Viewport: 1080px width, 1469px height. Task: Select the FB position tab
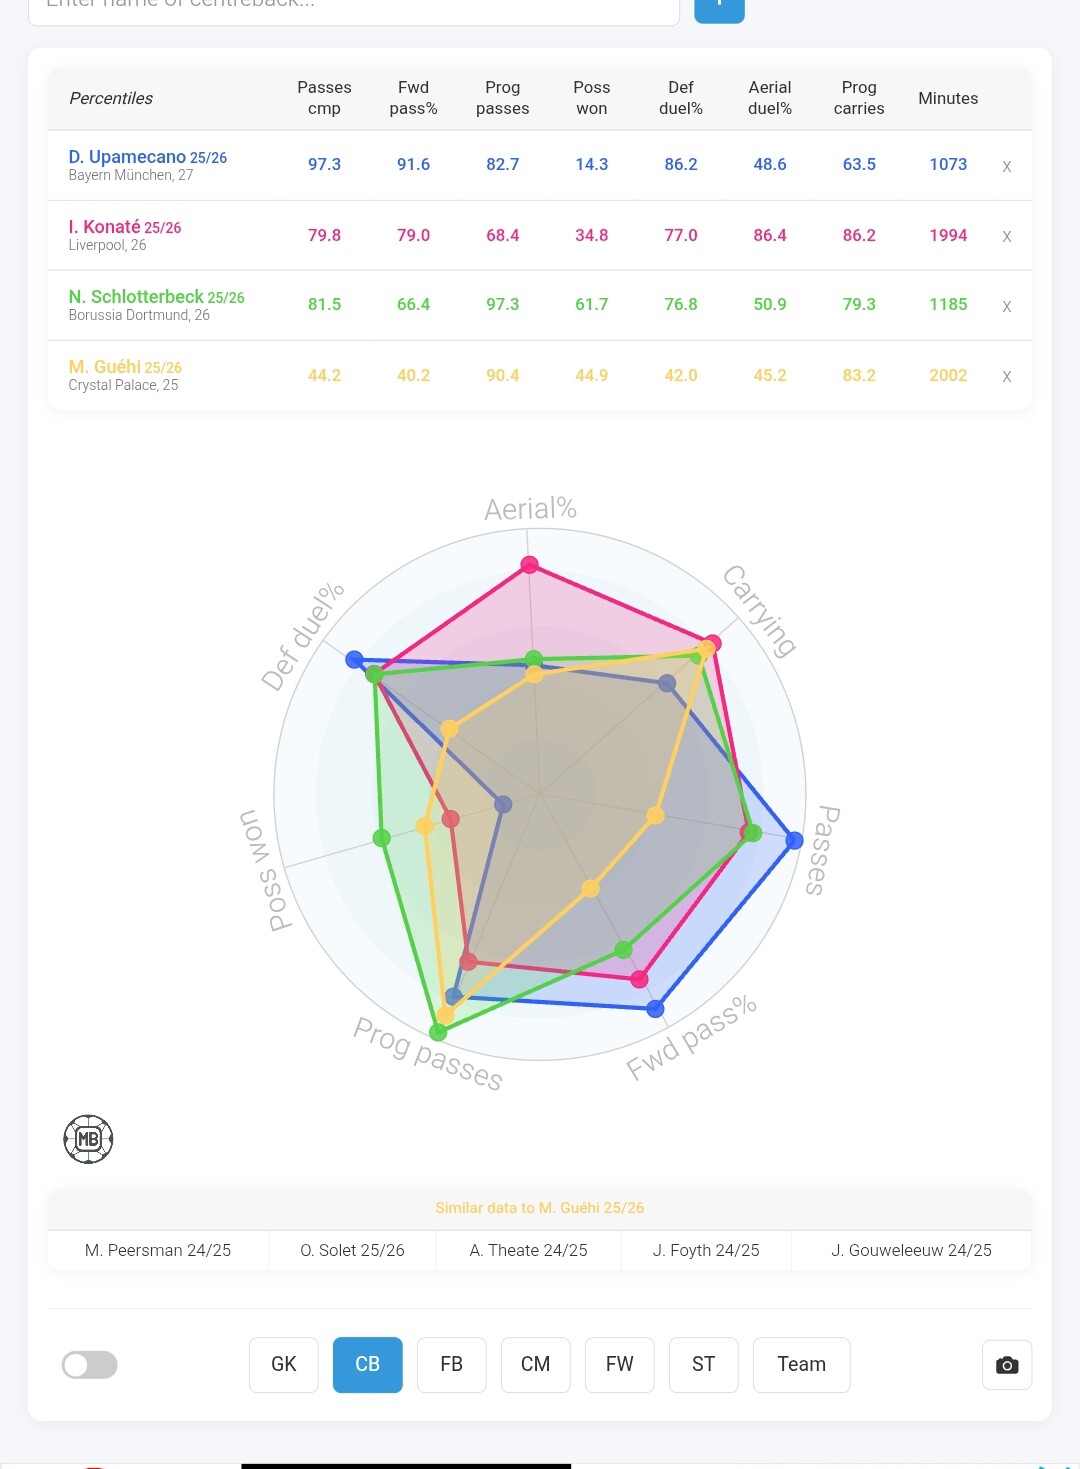pyautogui.click(x=452, y=1365)
